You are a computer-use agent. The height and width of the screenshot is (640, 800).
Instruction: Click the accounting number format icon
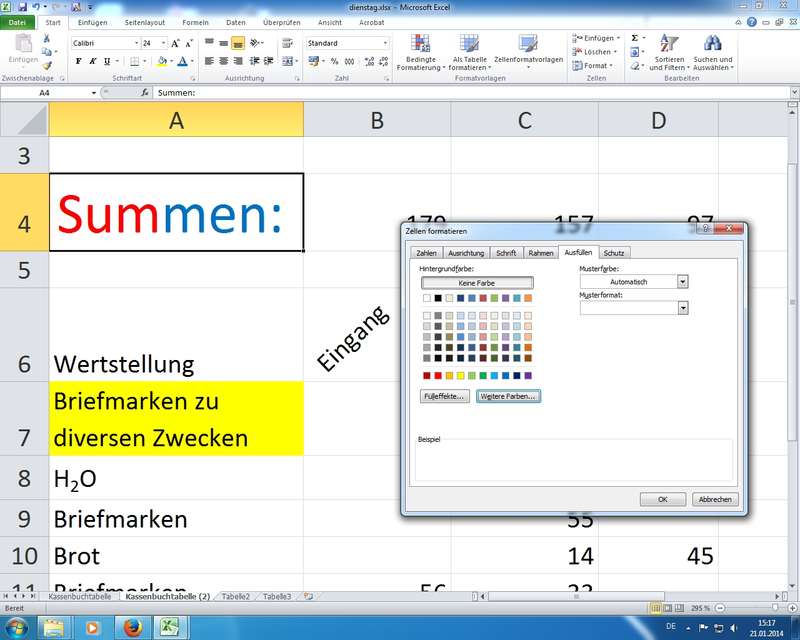(x=313, y=61)
